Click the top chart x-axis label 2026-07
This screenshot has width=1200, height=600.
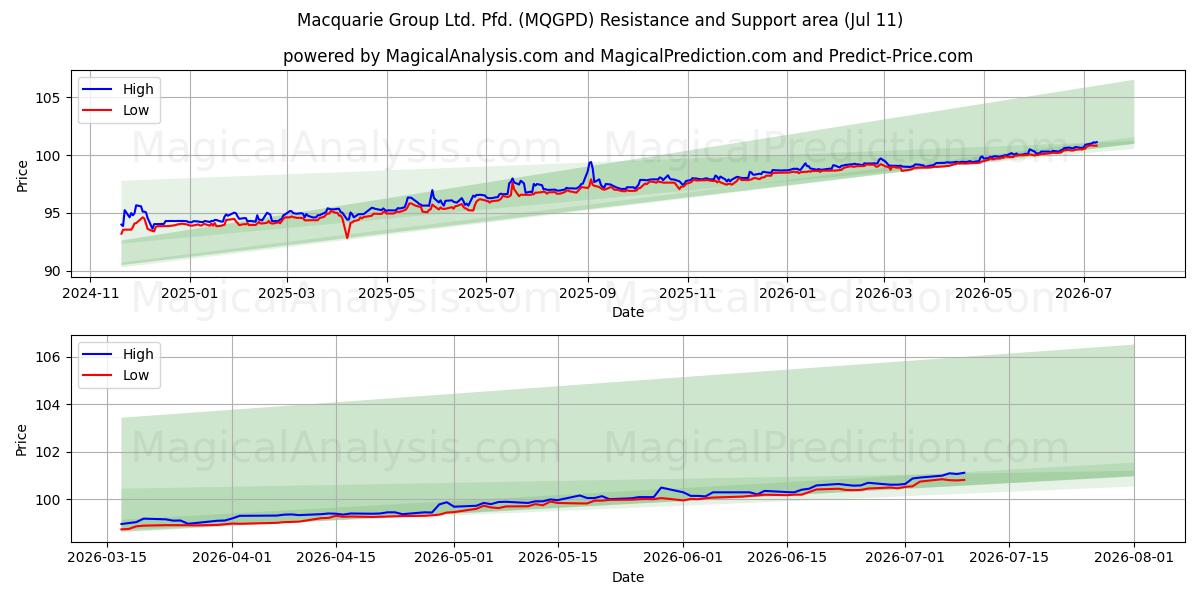click(1083, 294)
